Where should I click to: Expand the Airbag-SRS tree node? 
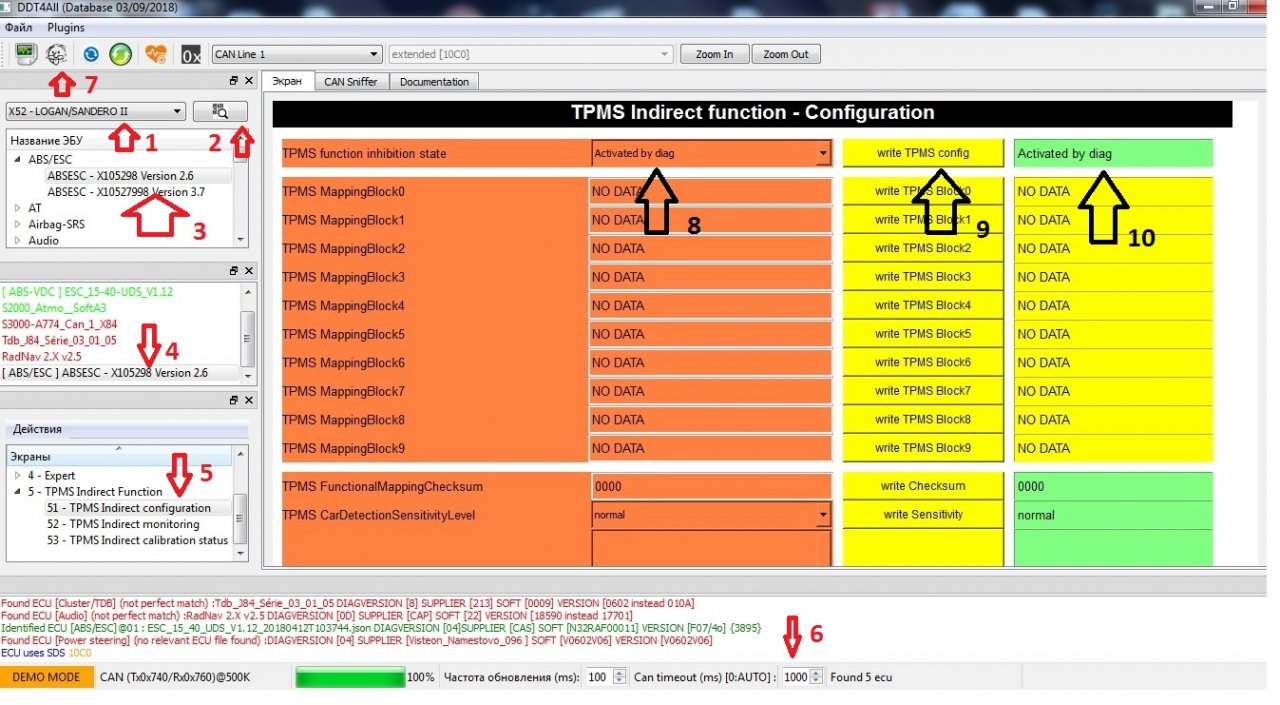point(17,224)
